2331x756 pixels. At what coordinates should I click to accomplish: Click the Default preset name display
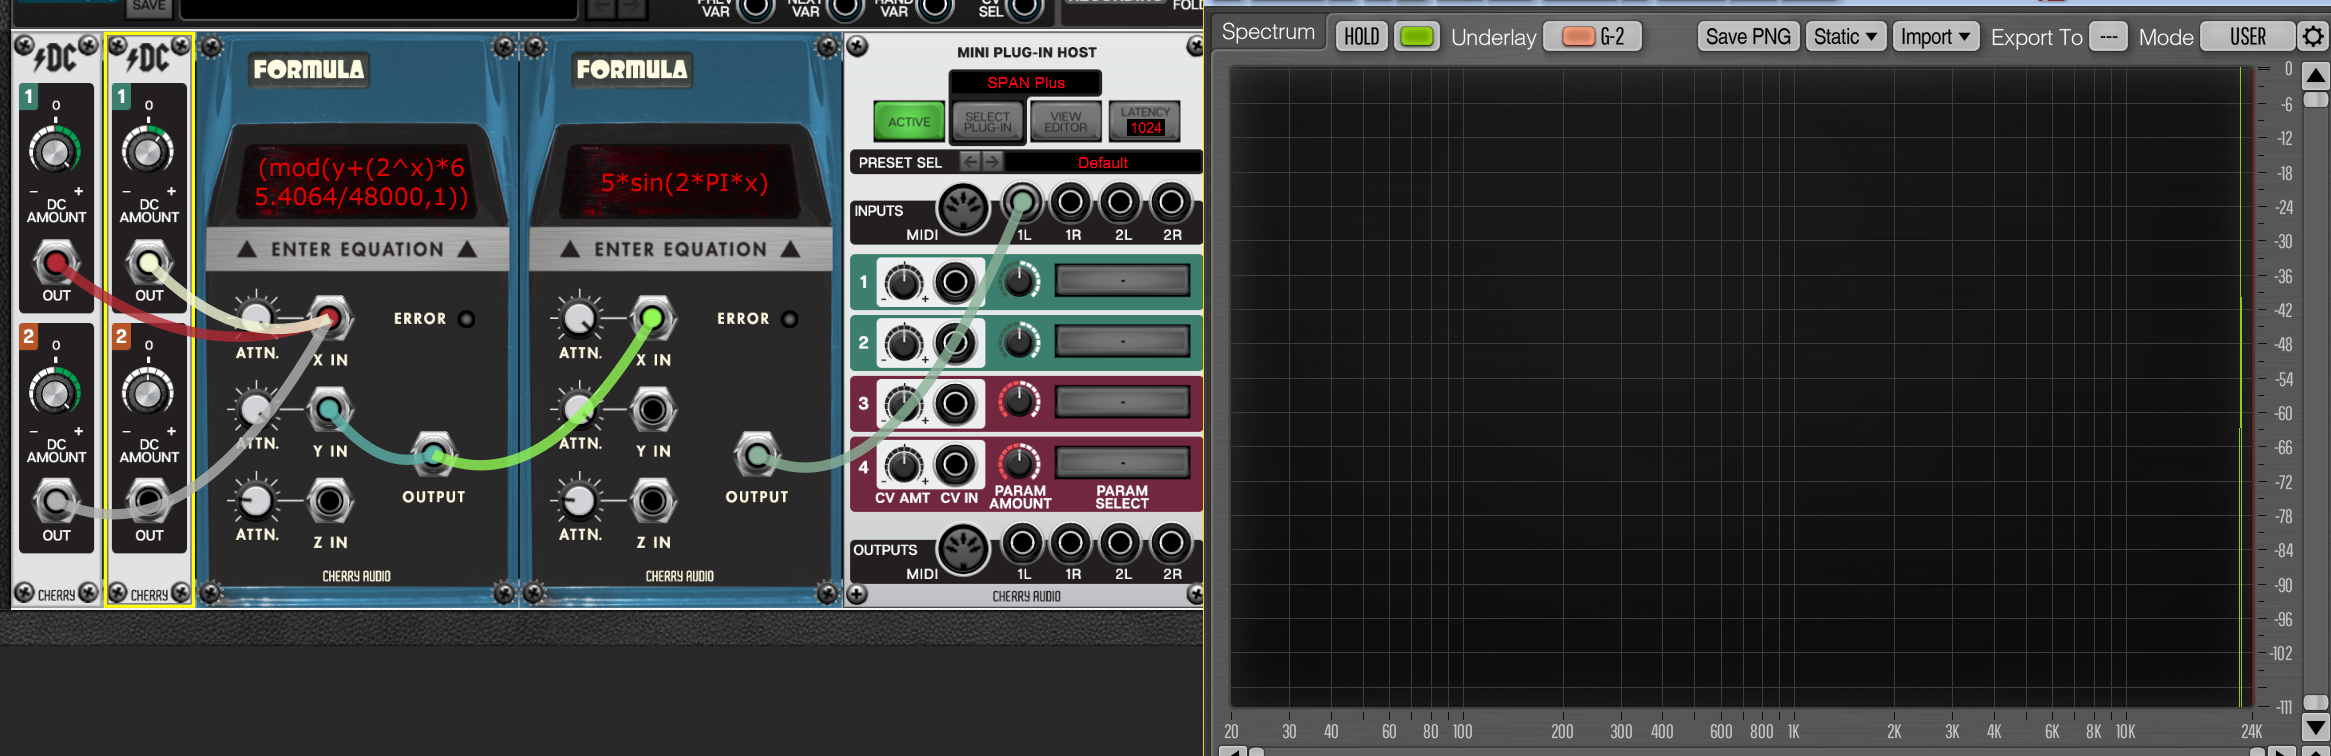coord(1102,162)
